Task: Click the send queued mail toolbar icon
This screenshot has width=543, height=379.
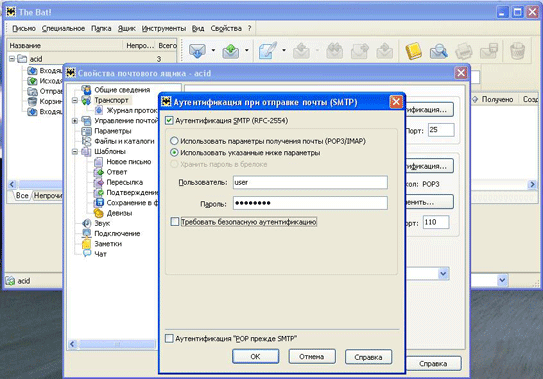Action: [x=231, y=51]
